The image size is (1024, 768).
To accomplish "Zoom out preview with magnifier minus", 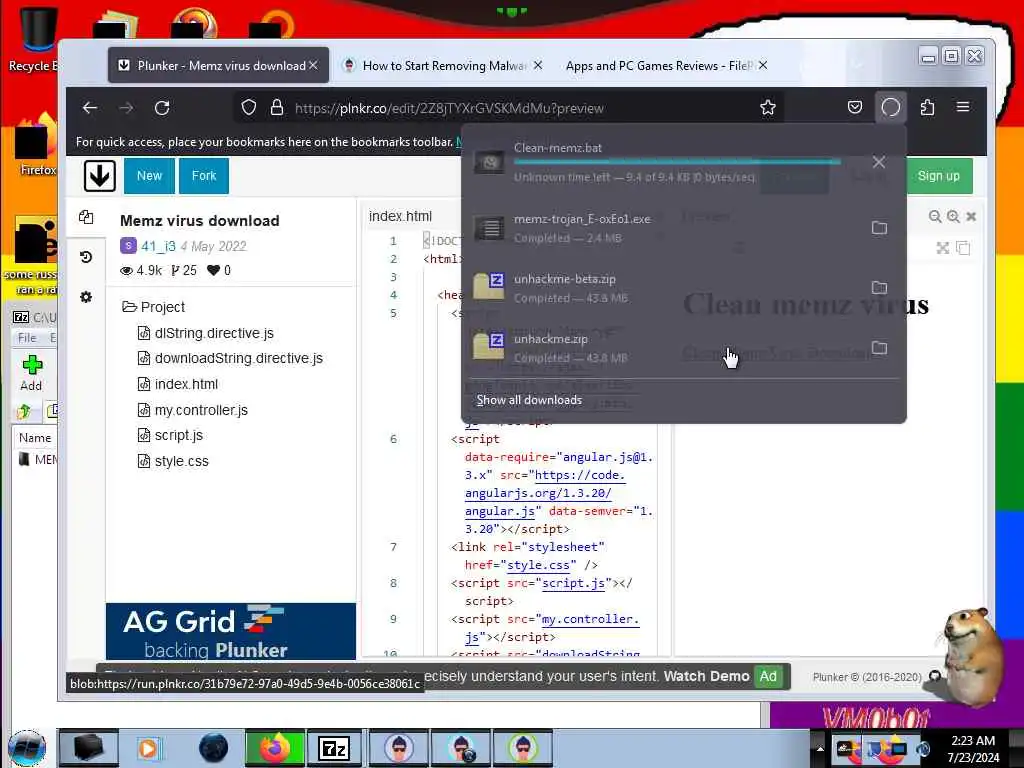I will point(935,216).
